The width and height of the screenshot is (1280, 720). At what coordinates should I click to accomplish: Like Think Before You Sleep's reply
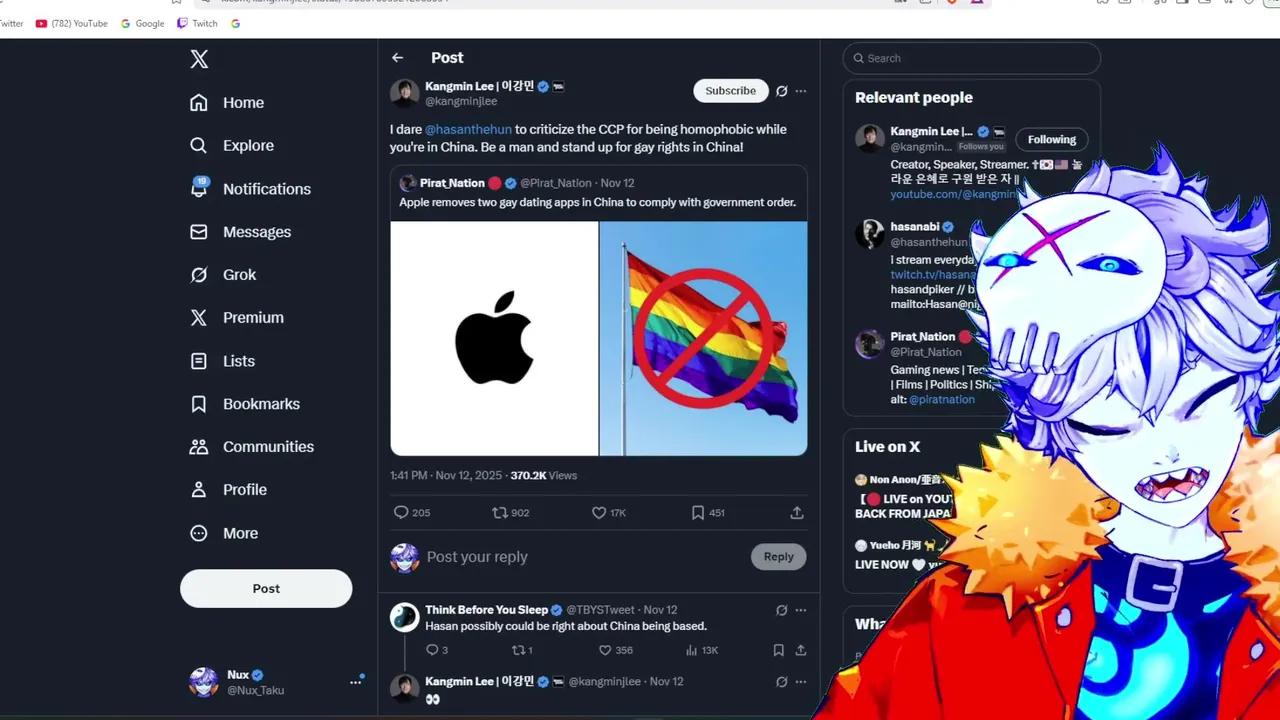605,650
